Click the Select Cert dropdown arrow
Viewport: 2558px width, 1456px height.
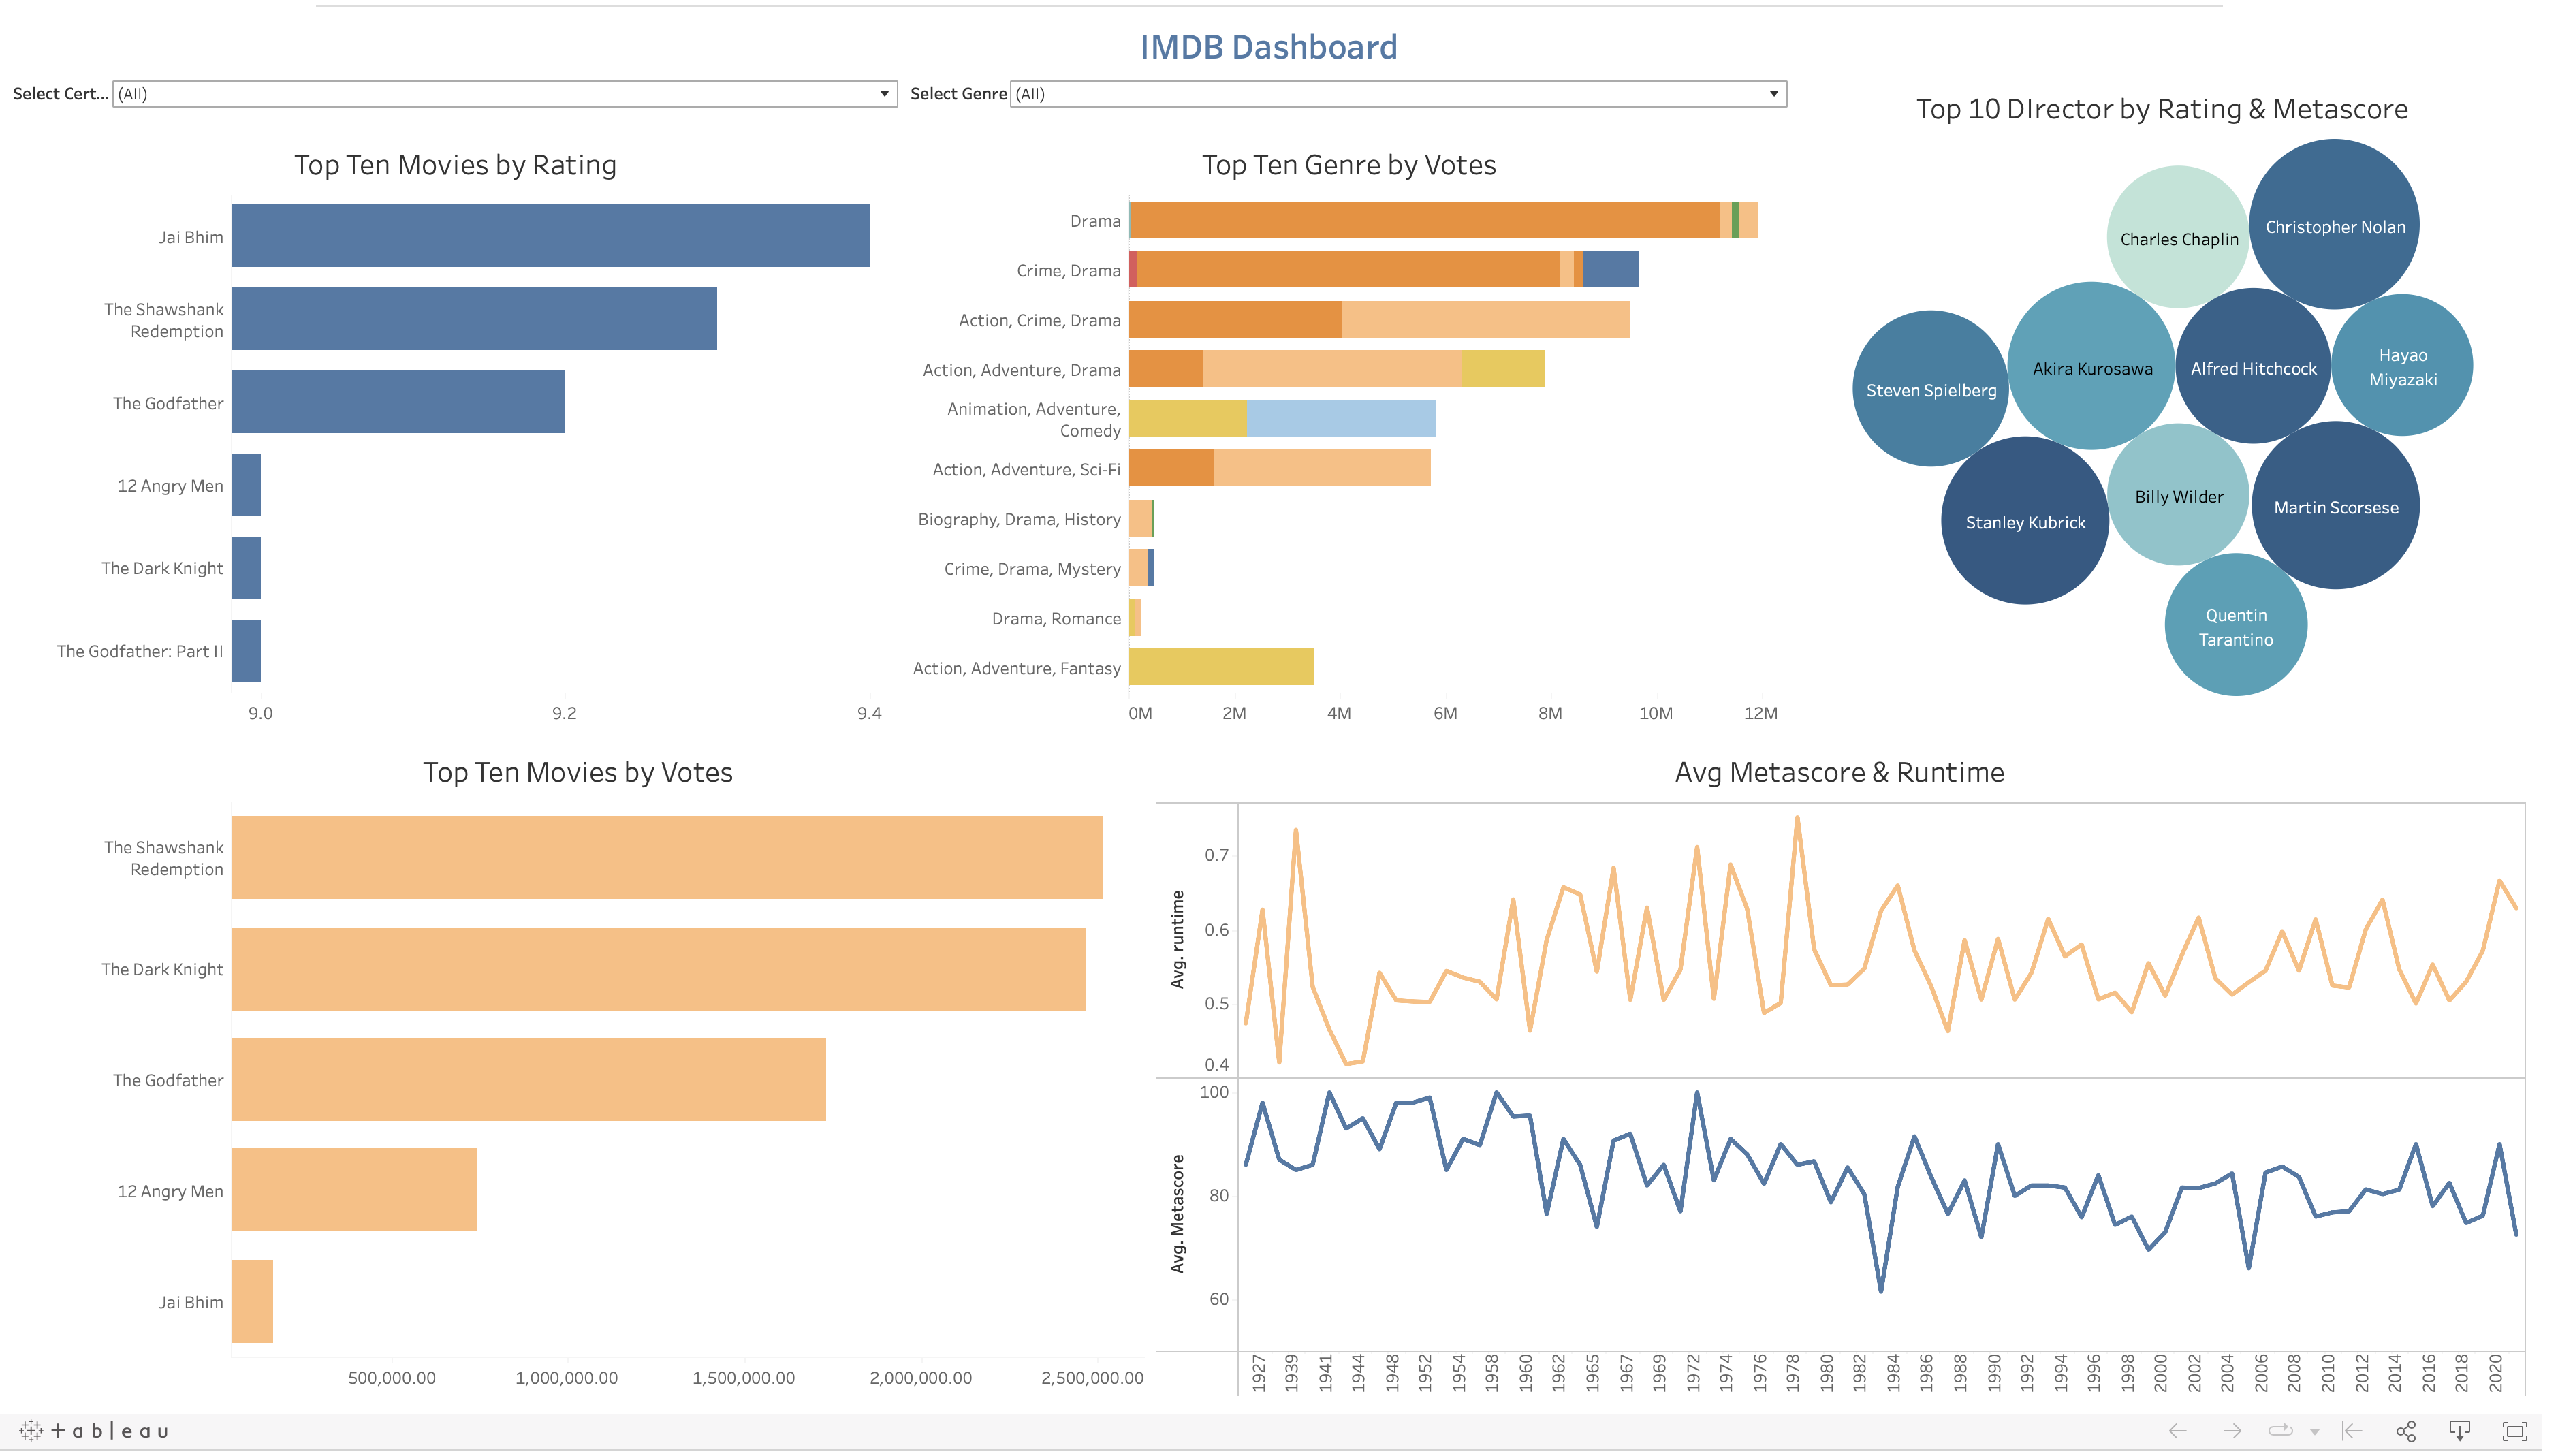[884, 94]
